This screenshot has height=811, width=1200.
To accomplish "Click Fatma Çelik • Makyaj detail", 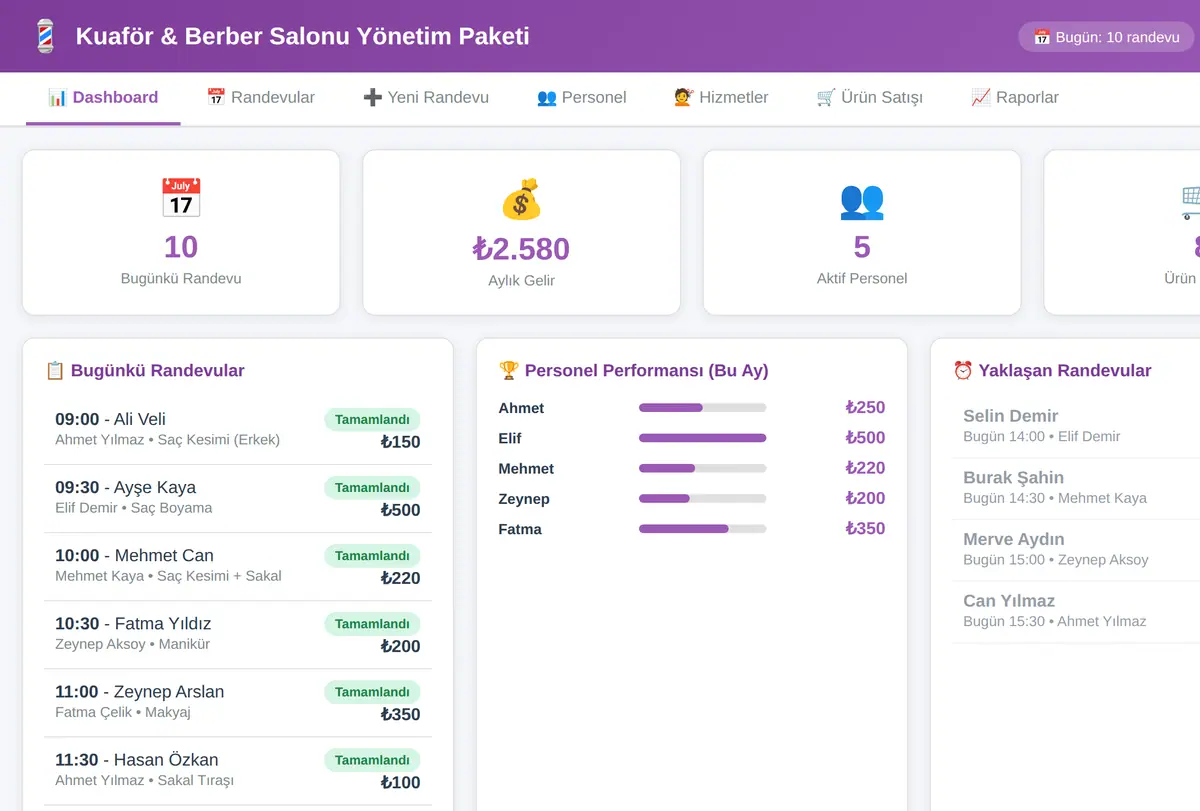I will (123, 712).
